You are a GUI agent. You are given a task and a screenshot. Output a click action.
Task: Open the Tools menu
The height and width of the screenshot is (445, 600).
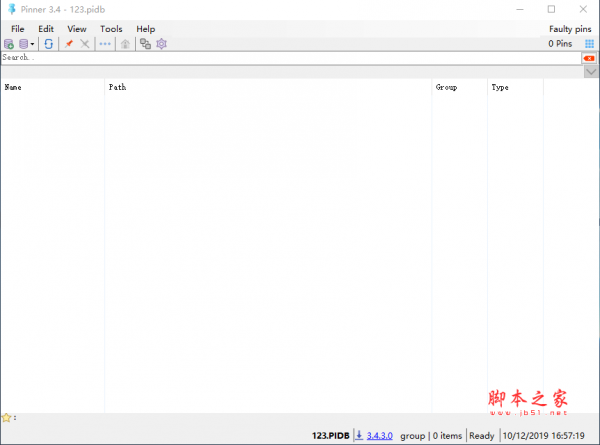tap(111, 29)
